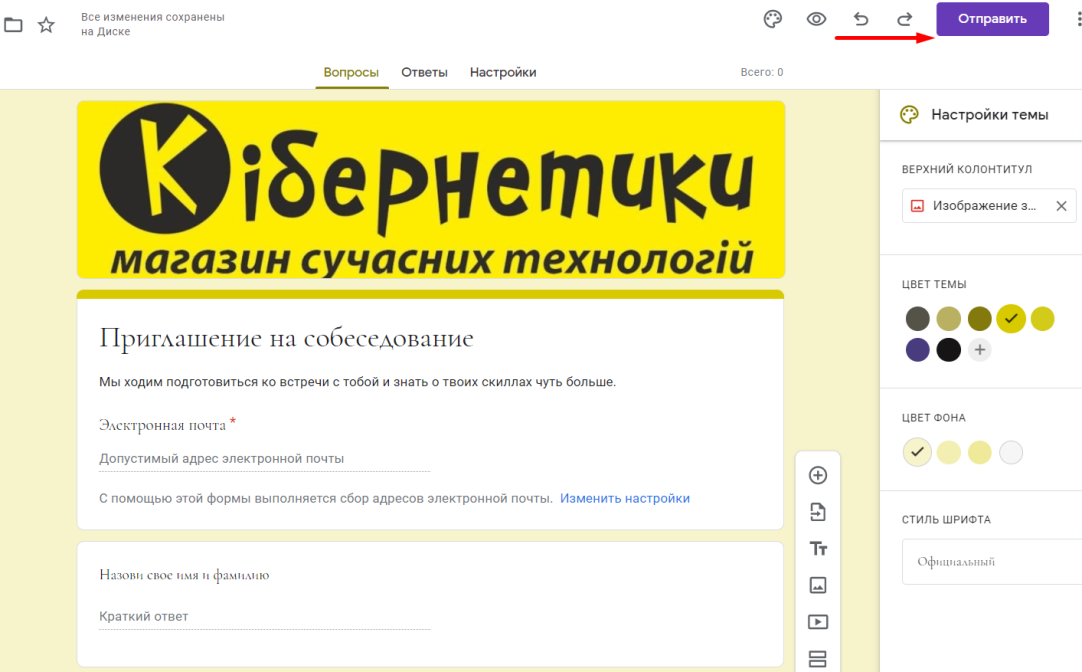Redo the last change
This screenshot has height=672, width=1082.
[904, 19]
